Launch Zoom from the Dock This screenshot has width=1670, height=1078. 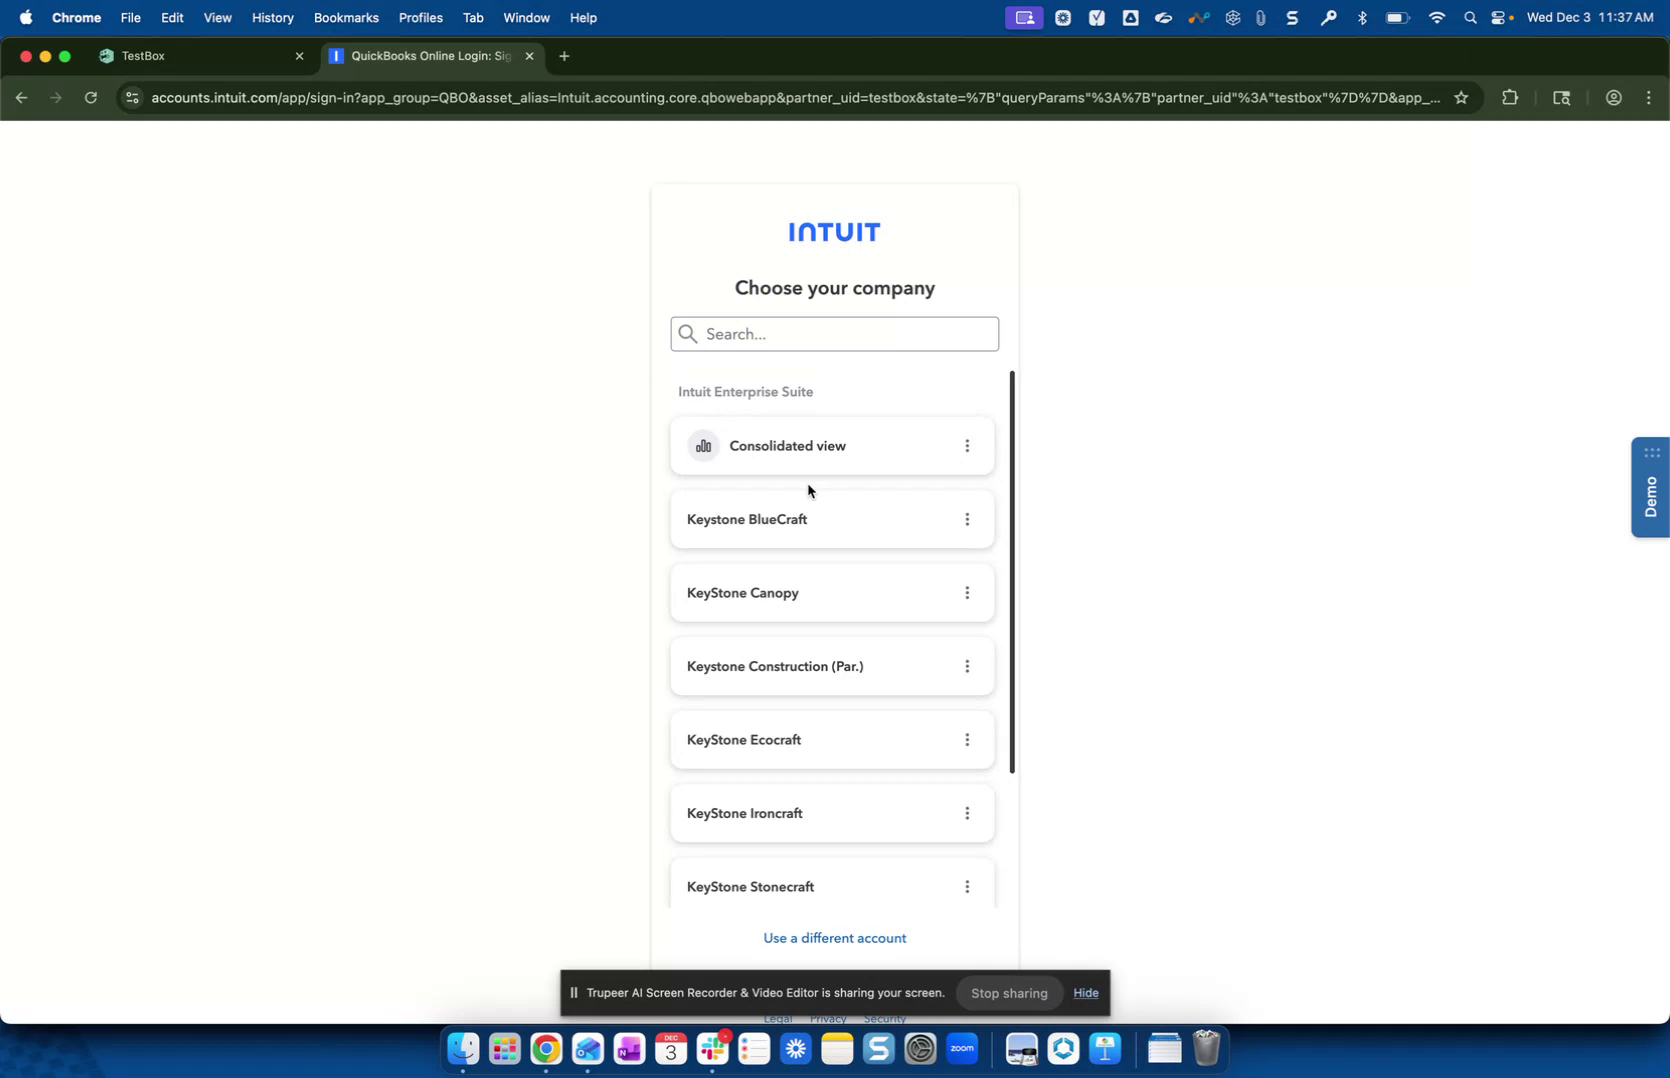(961, 1048)
